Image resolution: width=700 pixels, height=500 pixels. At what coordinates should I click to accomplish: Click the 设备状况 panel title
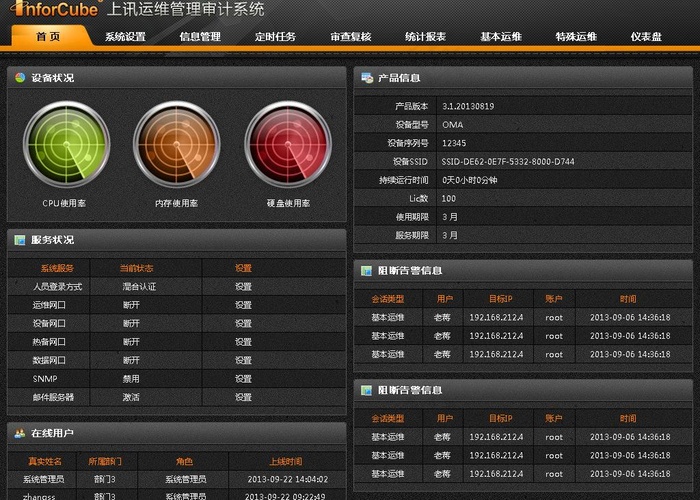tap(52, 78)
